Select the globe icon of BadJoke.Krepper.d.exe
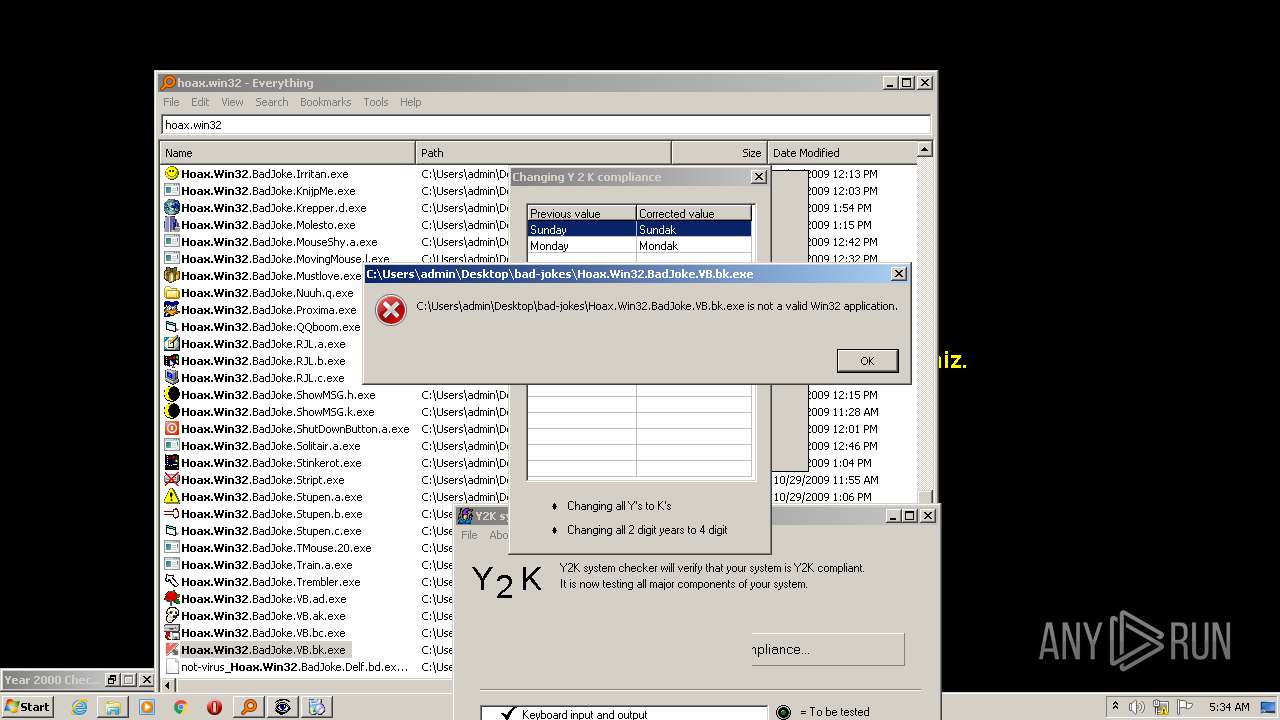1280x720 pixels. [172, 207]
